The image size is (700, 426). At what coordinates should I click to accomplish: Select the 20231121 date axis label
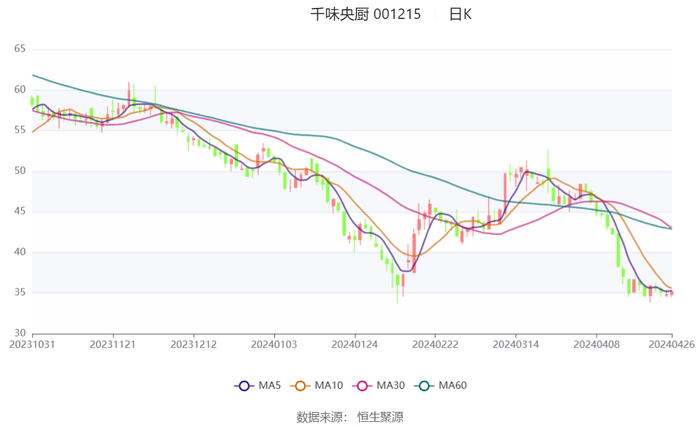[x=113, y=344]
